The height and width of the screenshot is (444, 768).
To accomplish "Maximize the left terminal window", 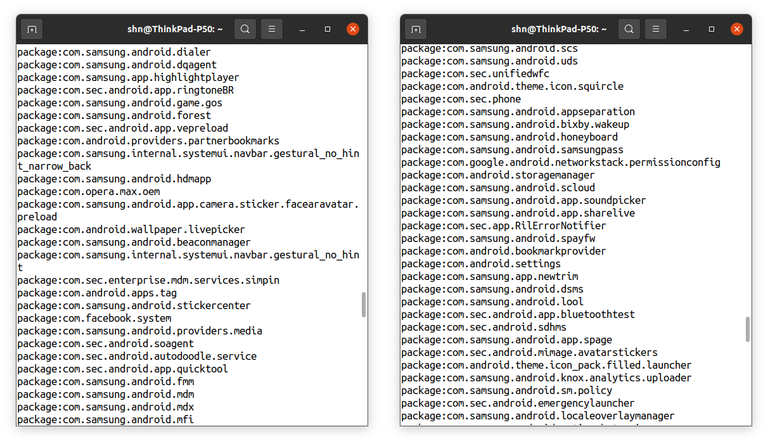I will click(327, 29).
